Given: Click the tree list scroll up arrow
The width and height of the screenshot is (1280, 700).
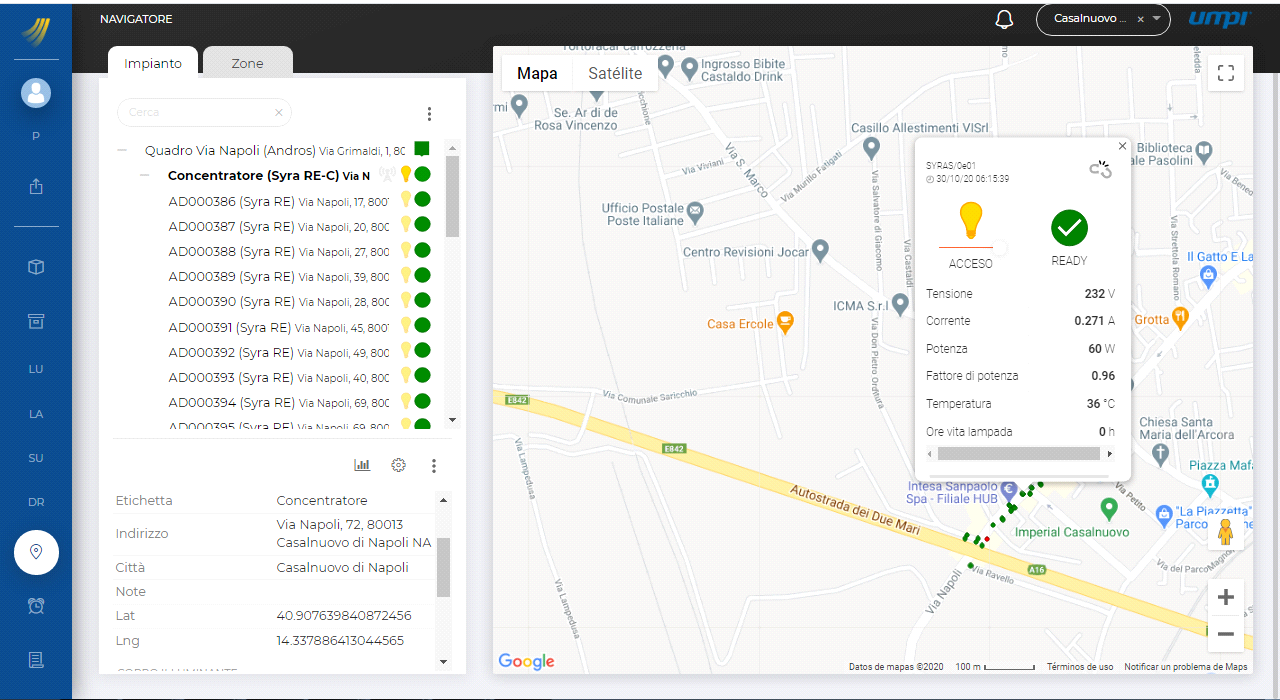Looking at the screenshot, I should (x=452, y=146).
